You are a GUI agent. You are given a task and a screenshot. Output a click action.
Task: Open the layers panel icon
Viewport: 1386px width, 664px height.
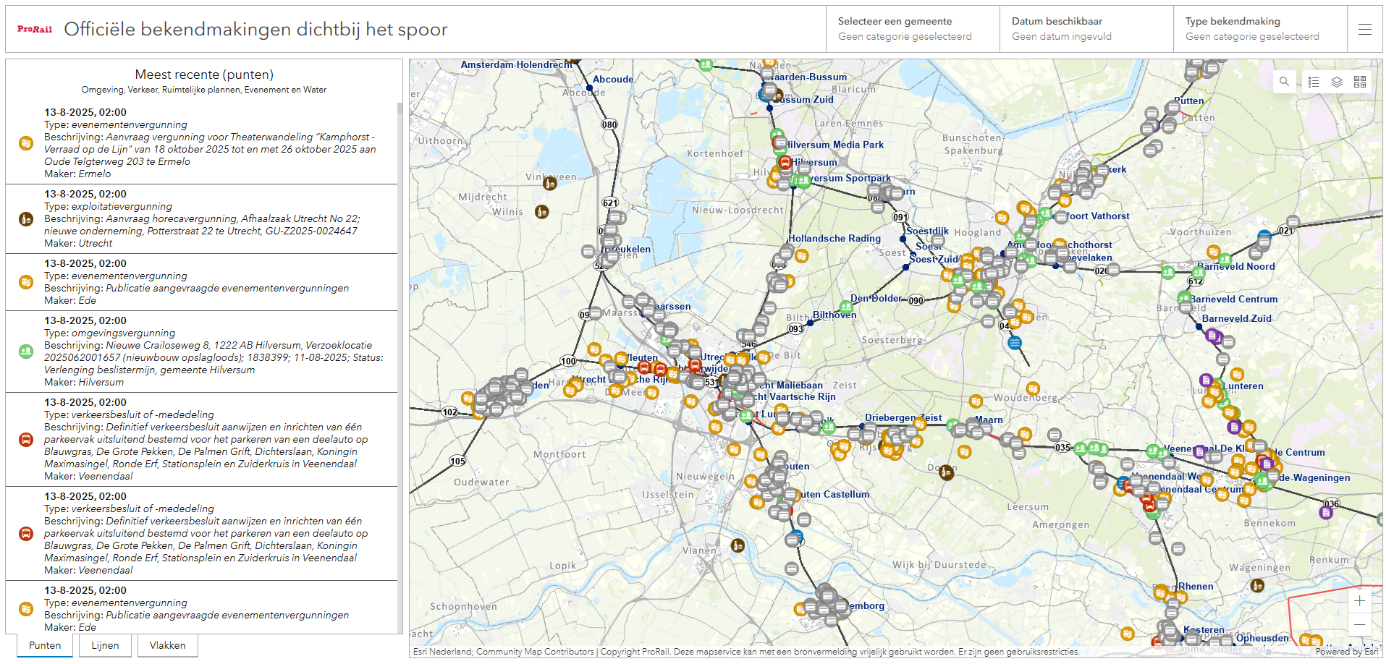1338,81
